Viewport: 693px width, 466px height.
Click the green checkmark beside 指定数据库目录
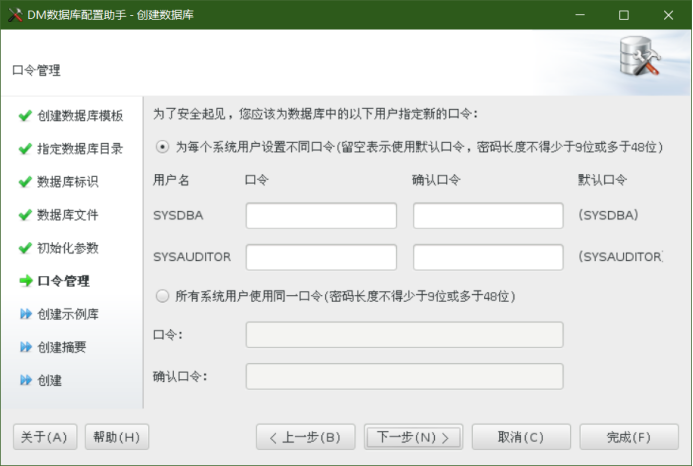[25, 149]
